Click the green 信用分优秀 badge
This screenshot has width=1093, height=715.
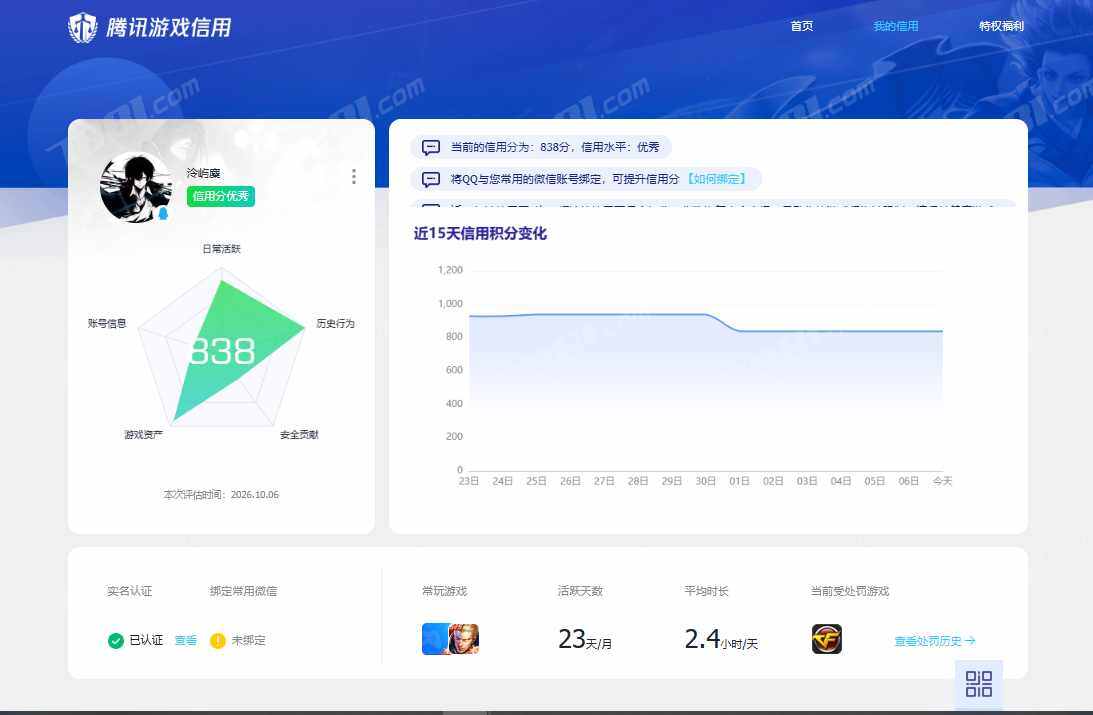pyautogui.click(x=220, y=197)
